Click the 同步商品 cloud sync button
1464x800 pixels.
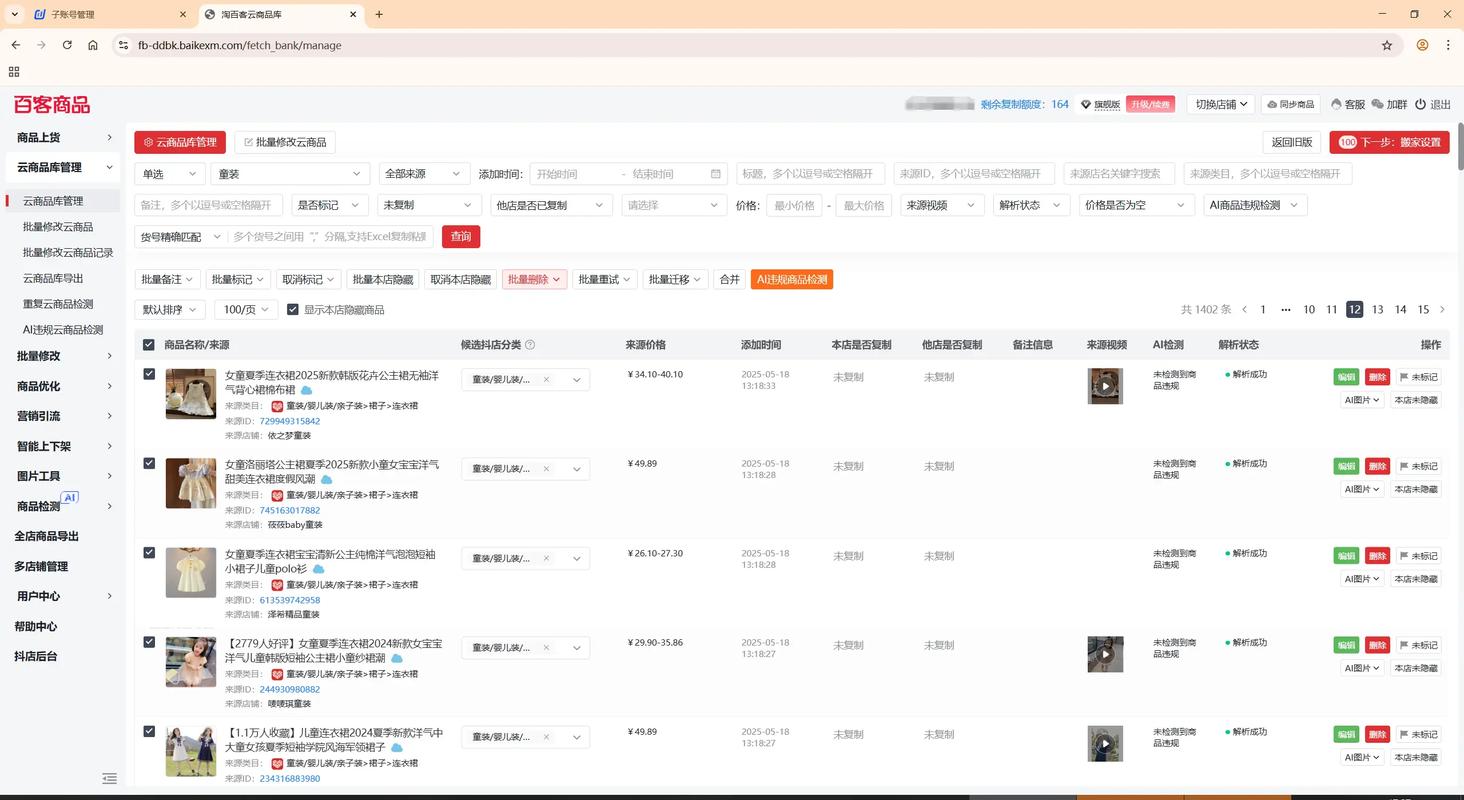tap(1290, 104)
